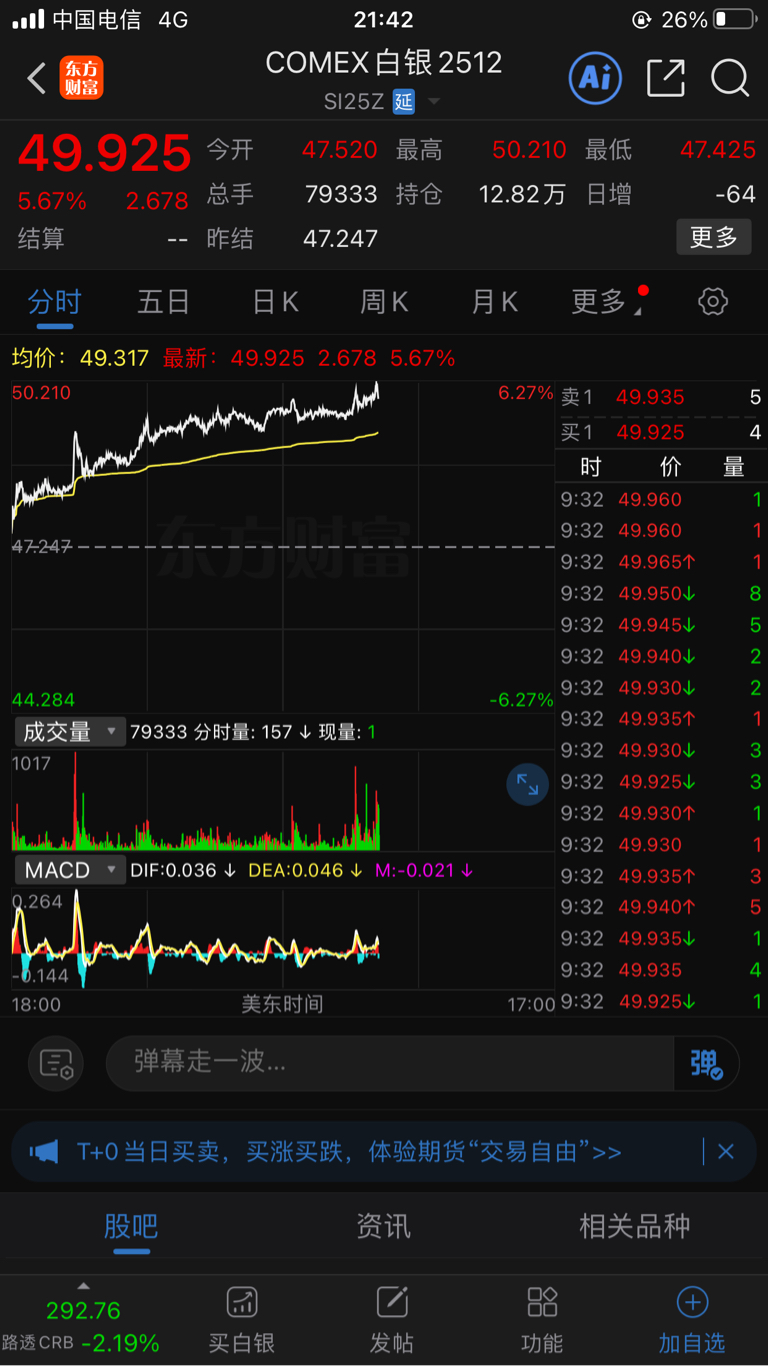Screen dimensions: 768x1366
Task: Tap the 均价 49.317 label
Action: click(81, 358)
